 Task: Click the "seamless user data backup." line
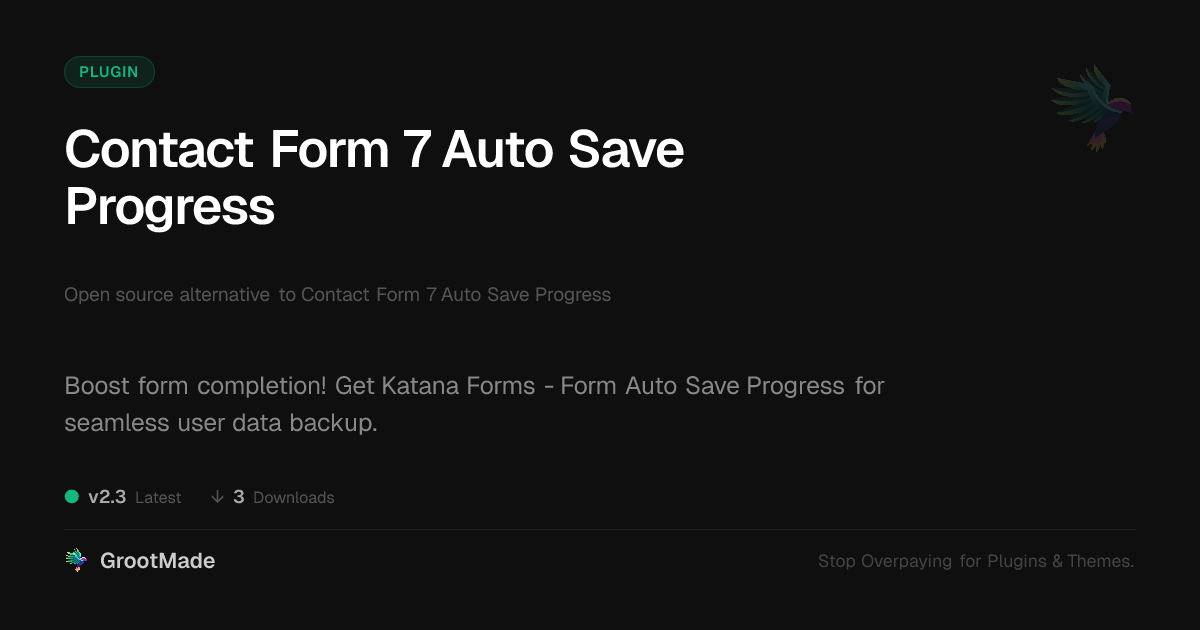[220, 423]
